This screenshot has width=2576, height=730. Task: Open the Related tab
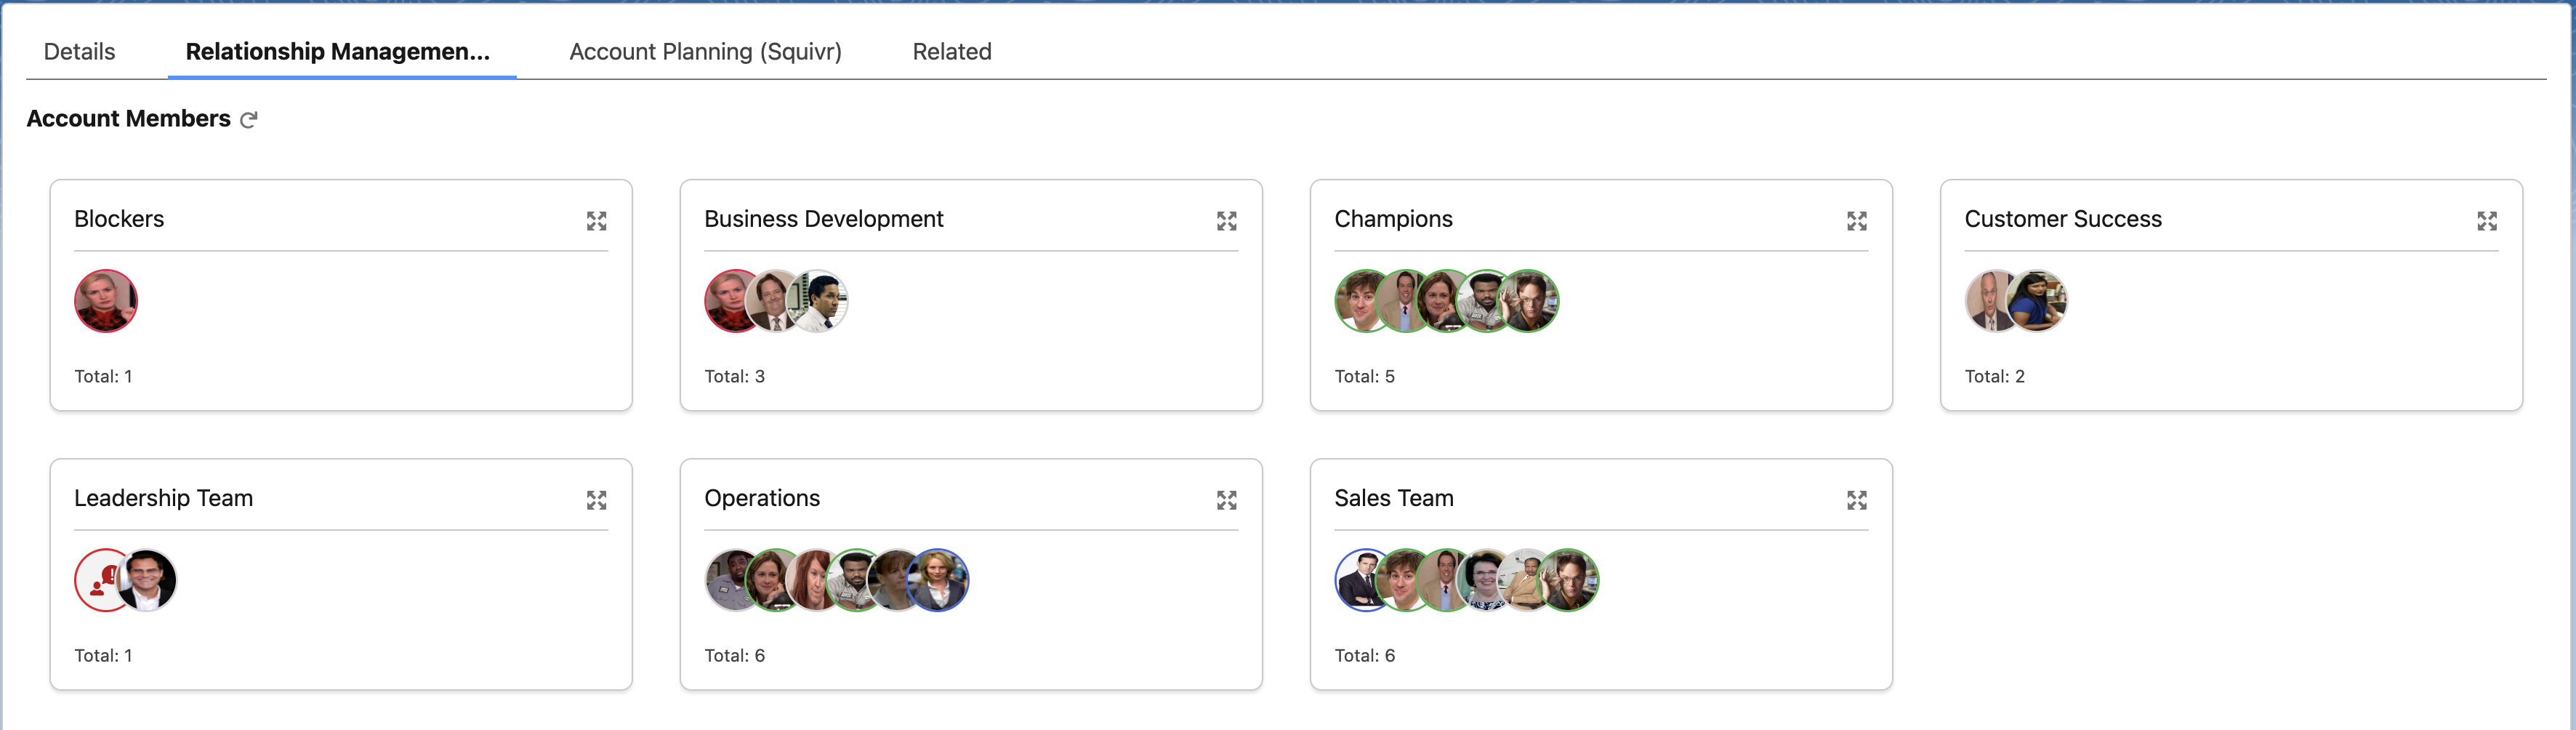pyautogui.click(x=951, y=52)
